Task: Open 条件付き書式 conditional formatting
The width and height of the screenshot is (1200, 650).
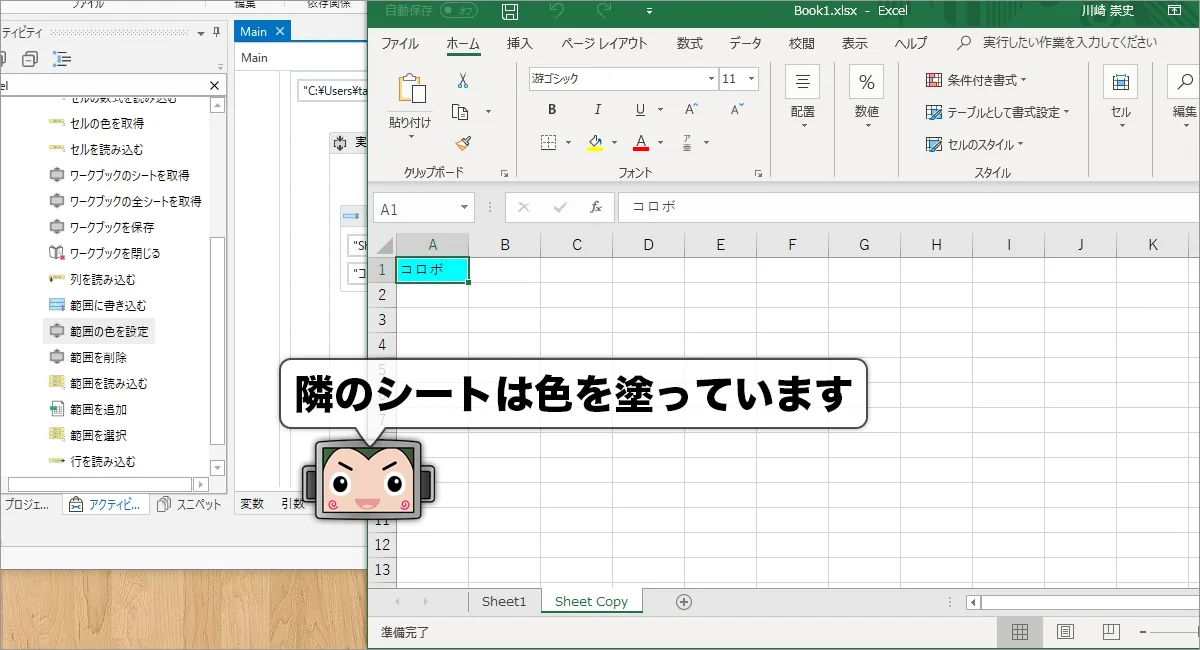Action: click(x=976, y=80)
